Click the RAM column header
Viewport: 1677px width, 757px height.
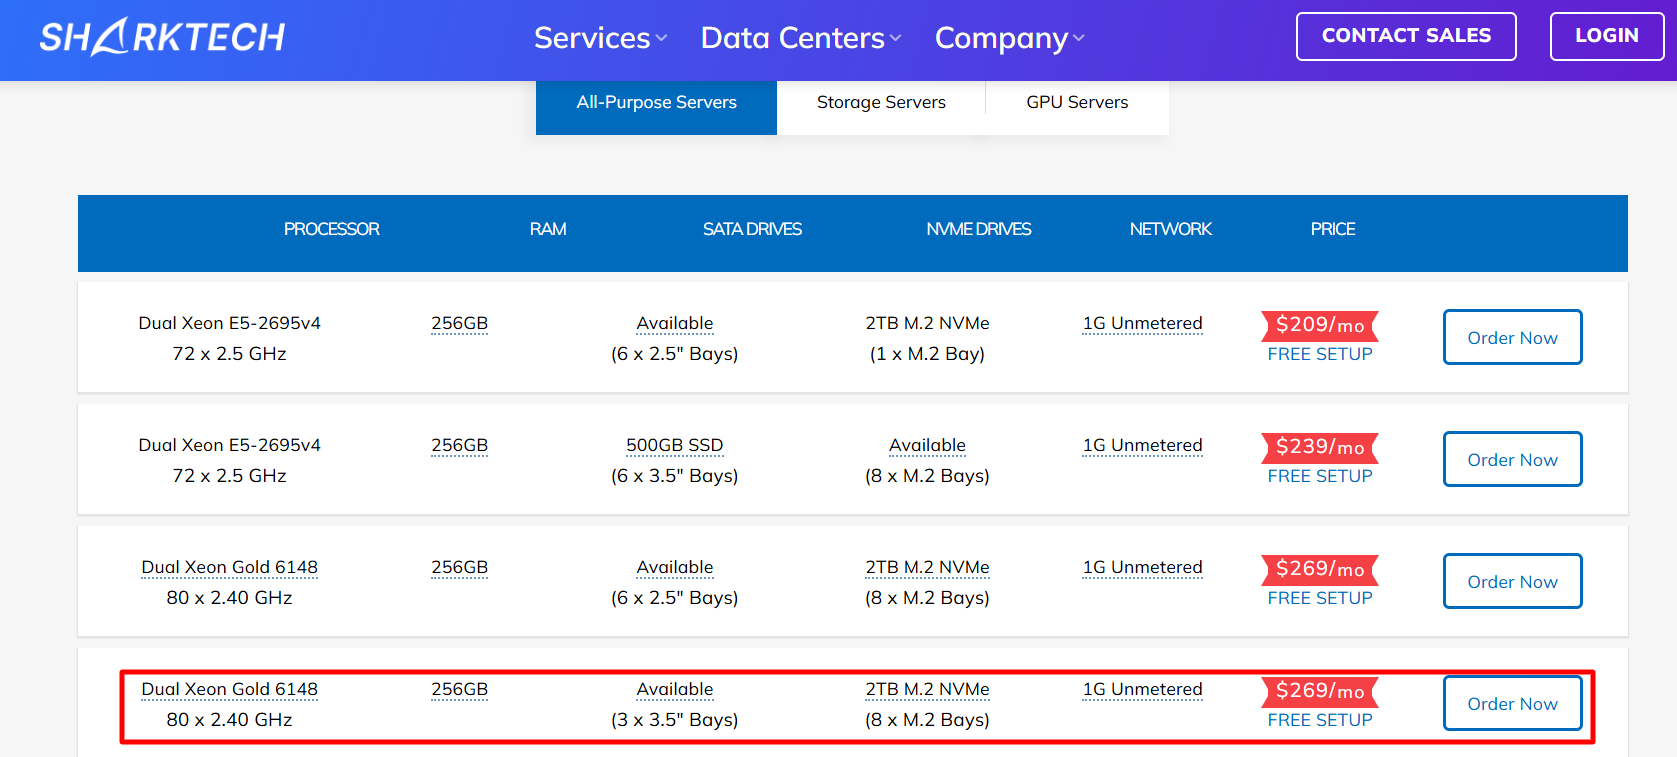pyautogui.click(x=548, y=229)
